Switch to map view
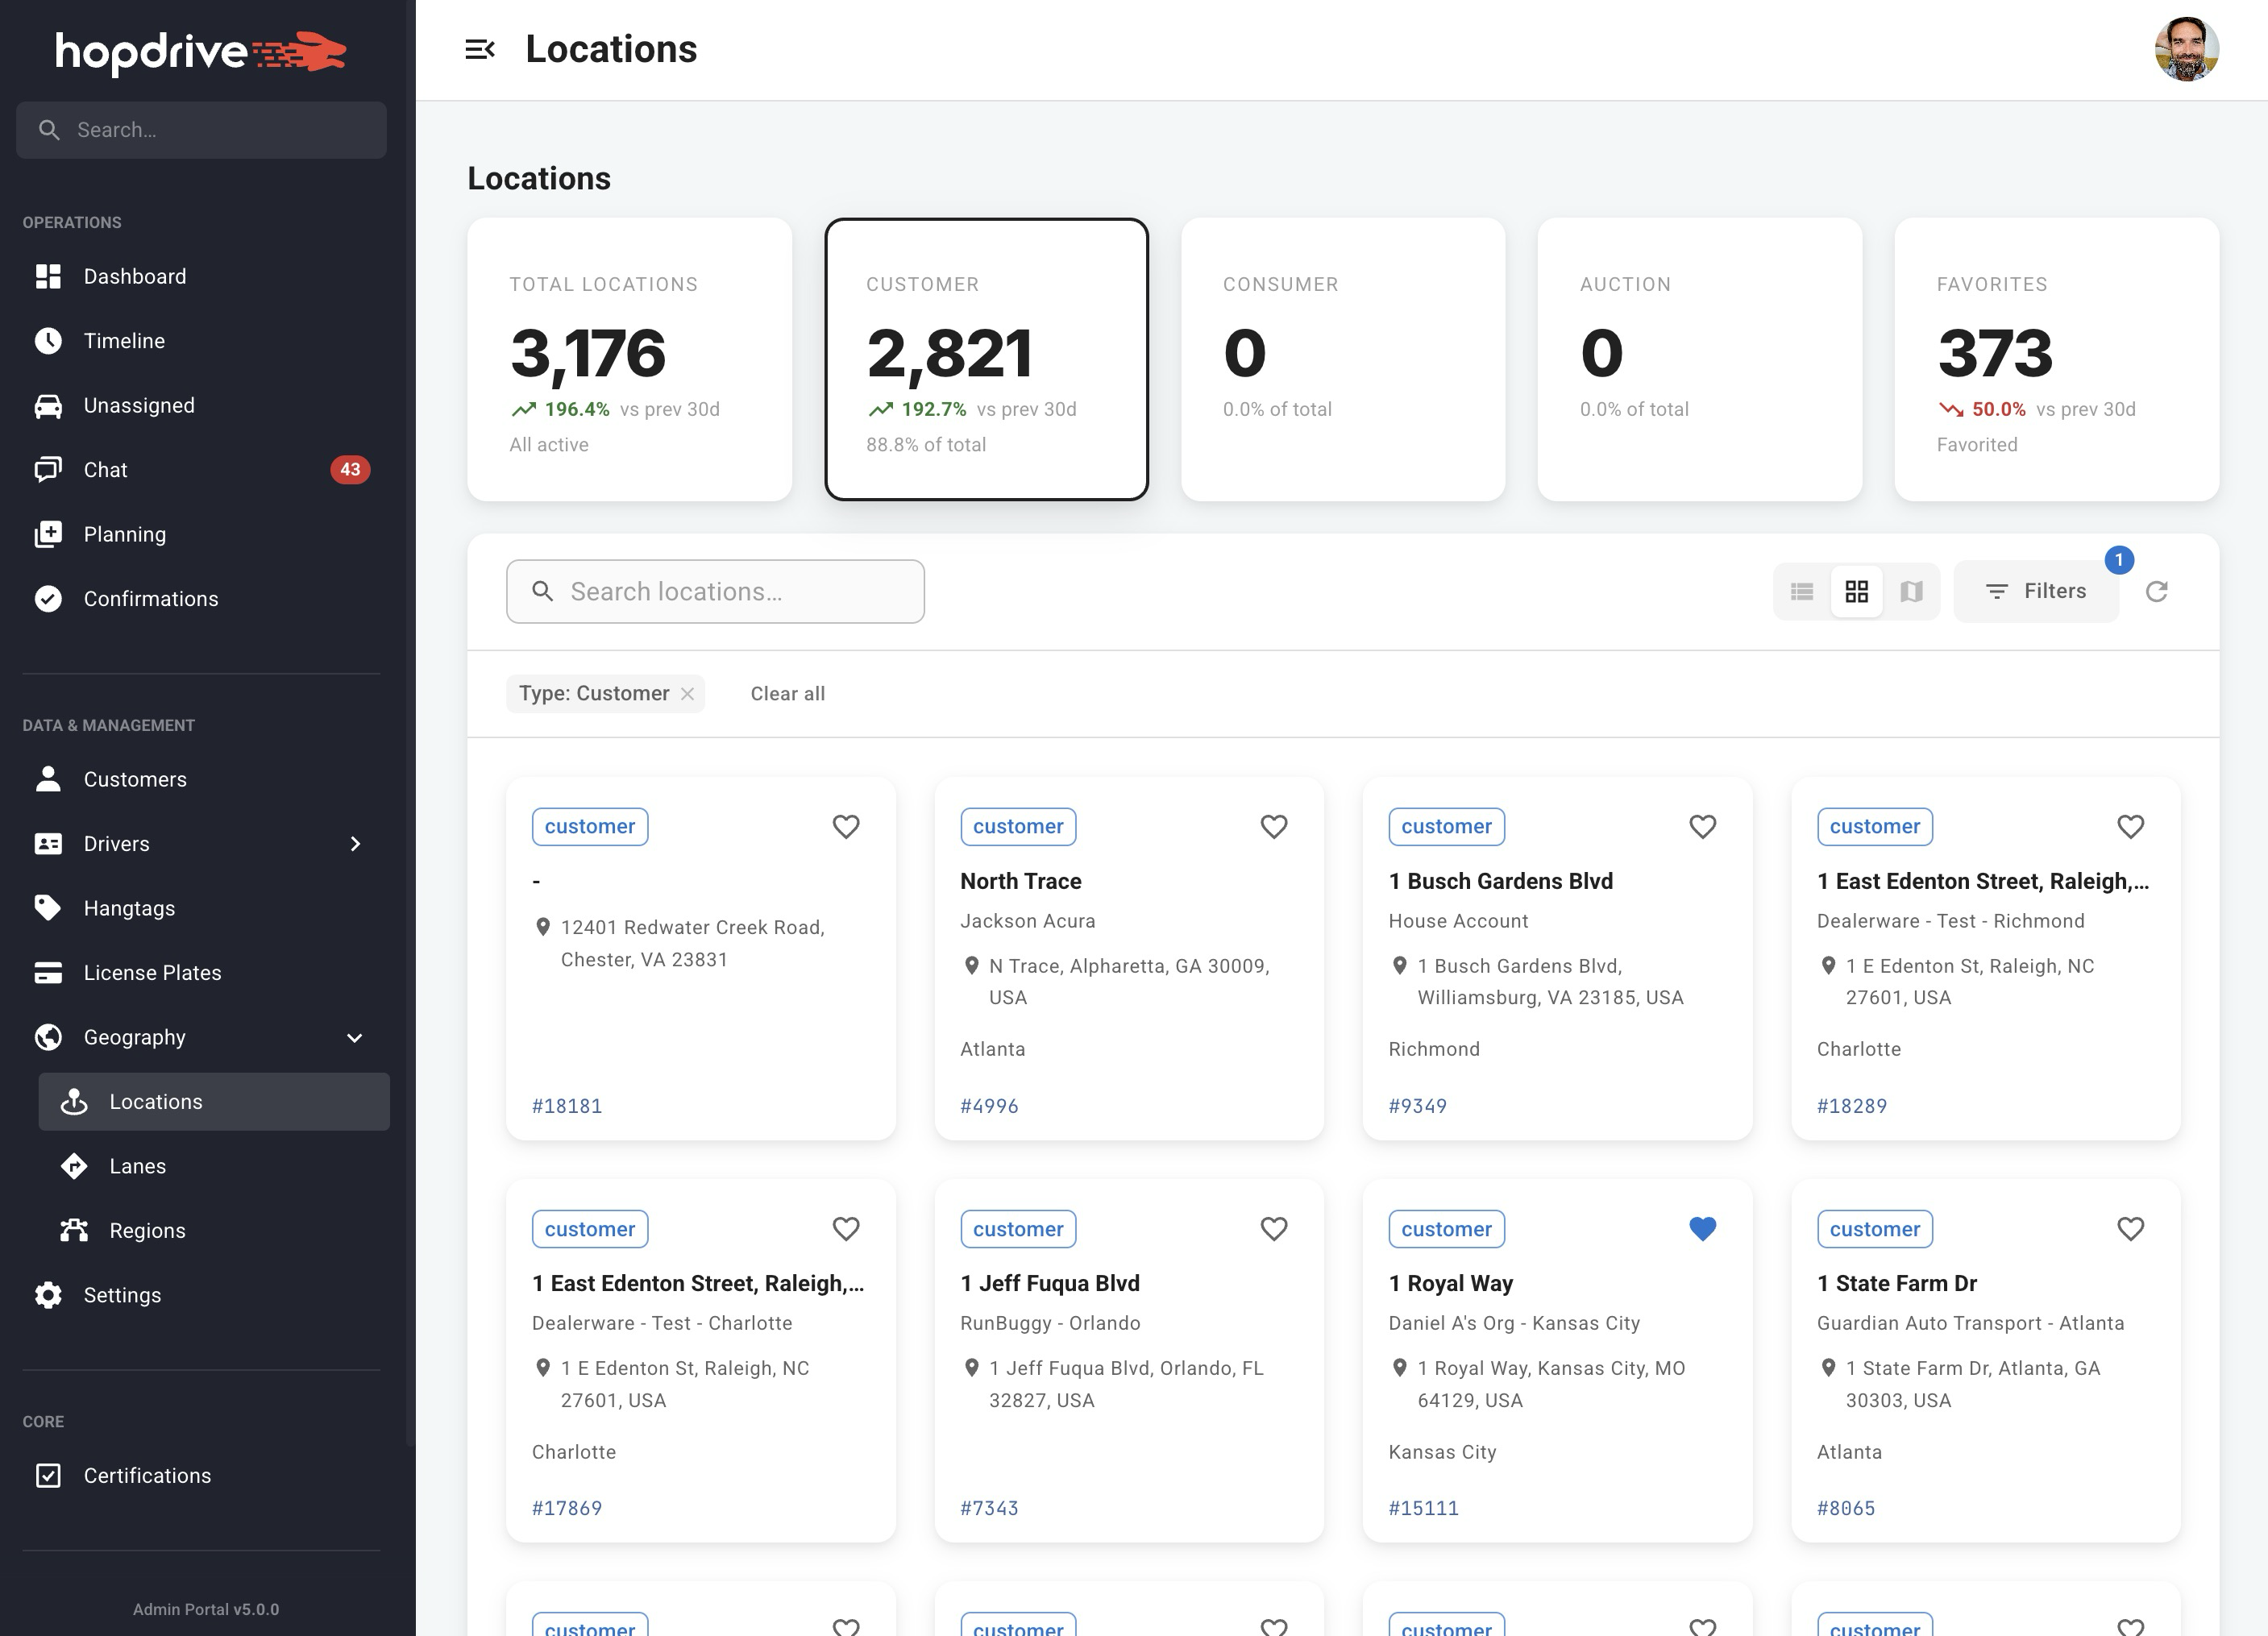 click(x=1911, y=592)
